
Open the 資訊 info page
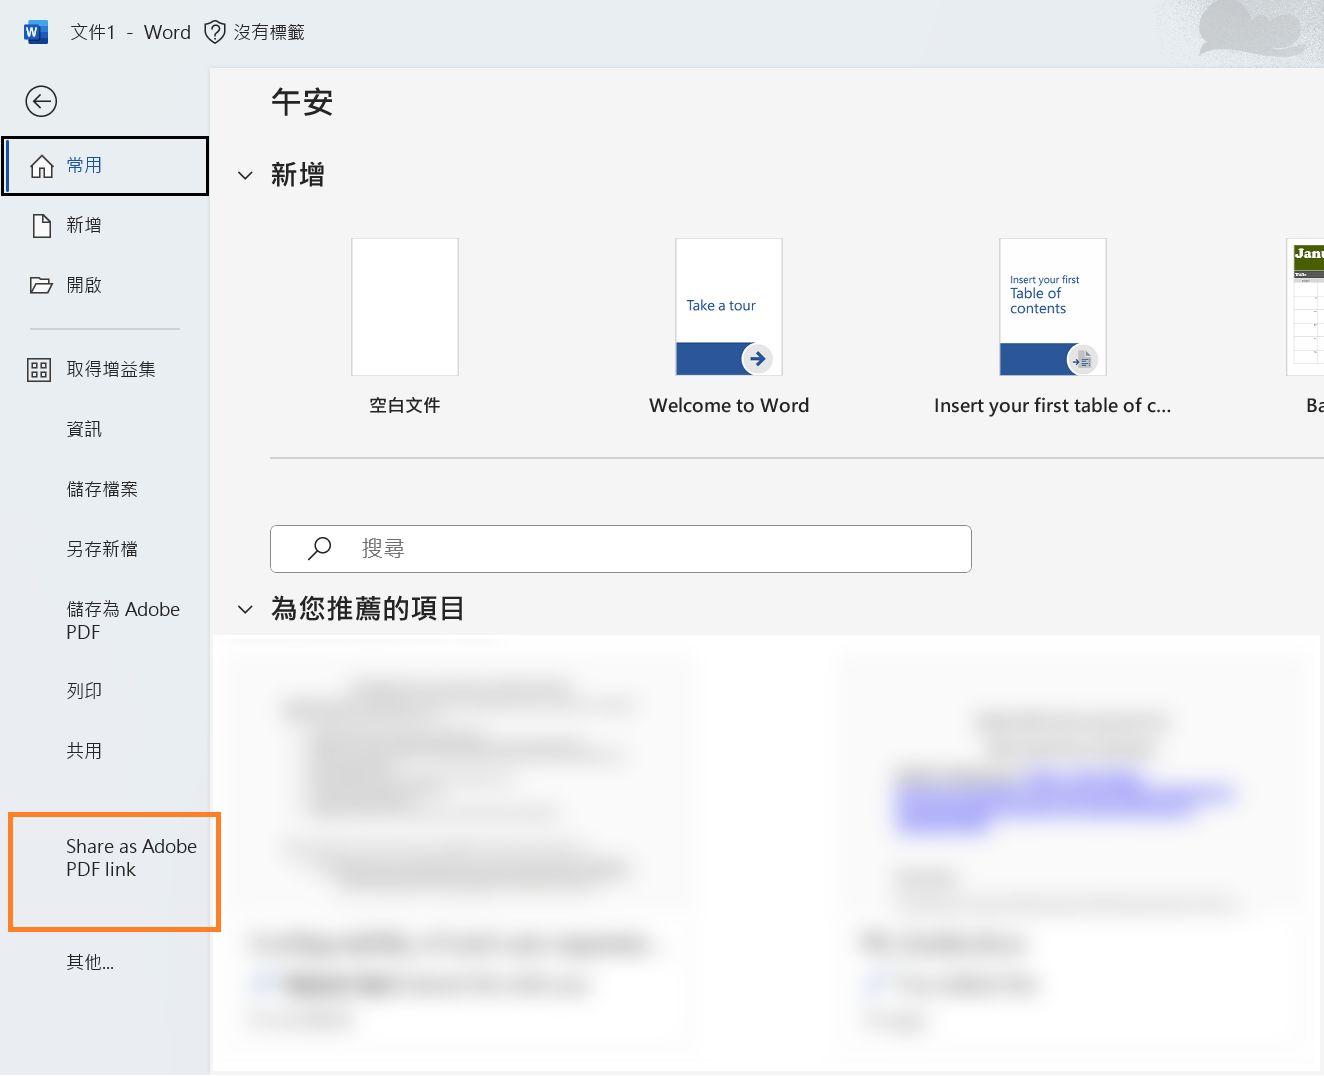click(x=84, y=428)
